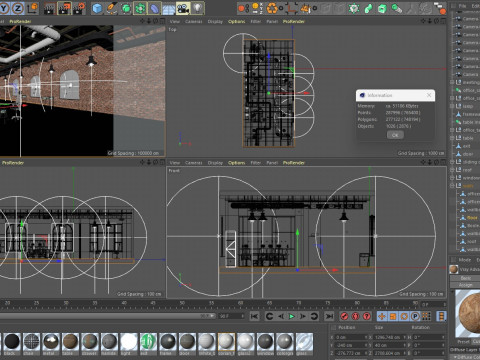Image resolution: width=480 pixels, height=360 pixels.
Task: Open Top viewport Filter menu
Action: pyautogui.click(x=255, y=21)
